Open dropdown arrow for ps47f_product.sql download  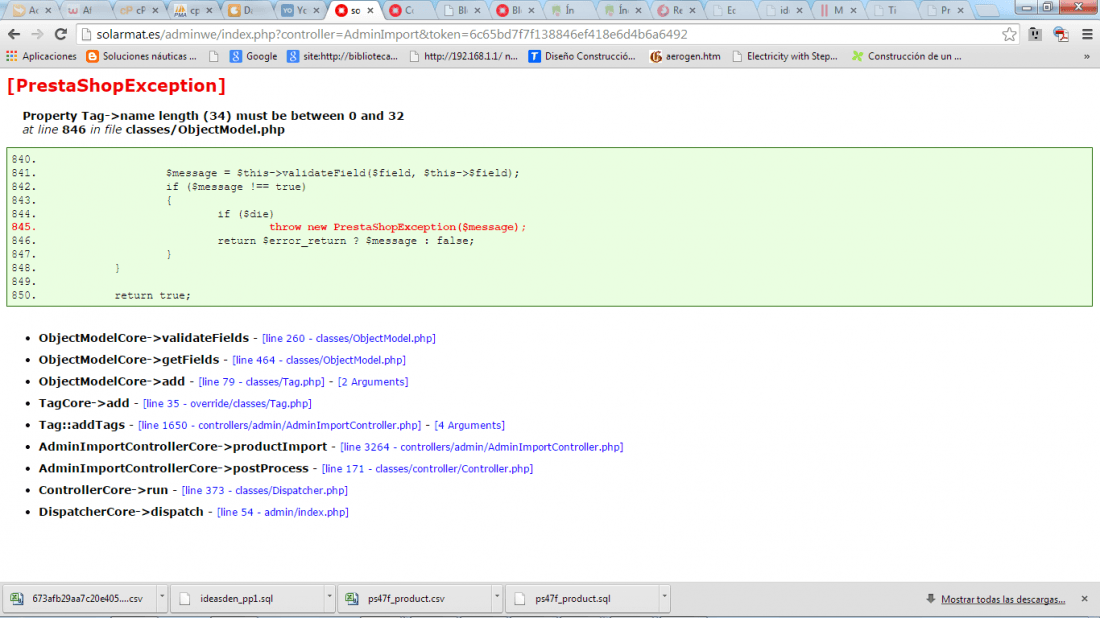(664, 598)
